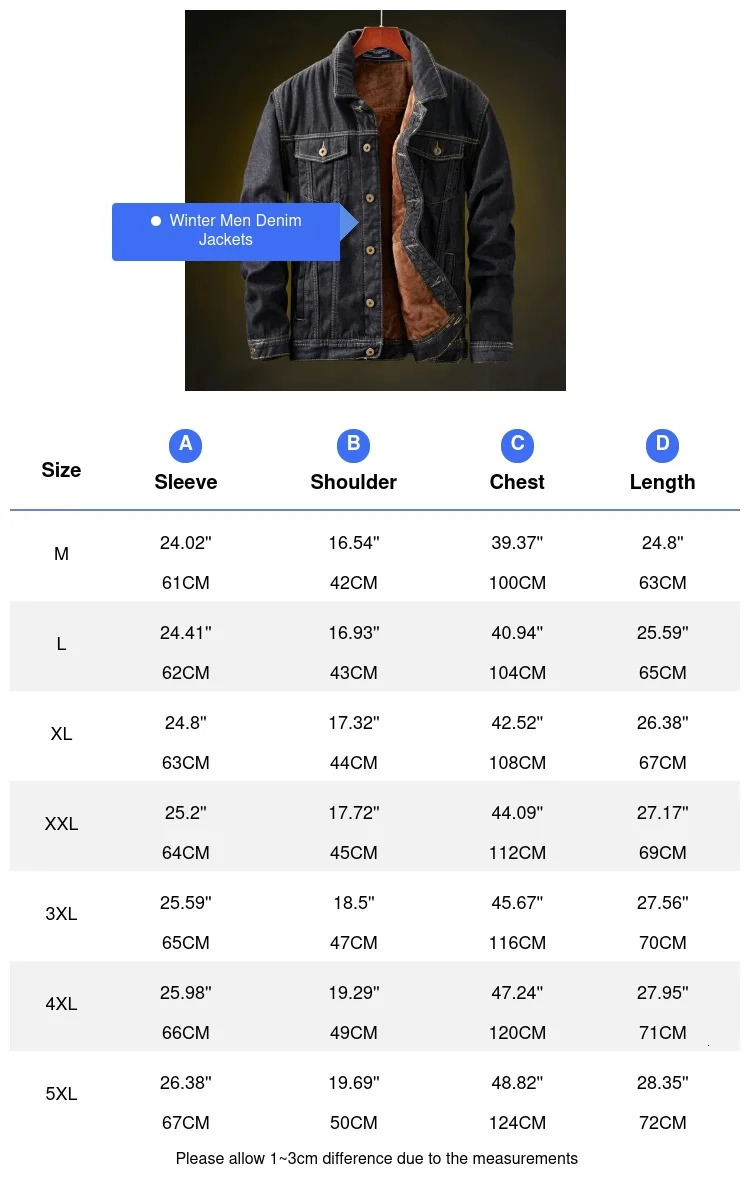750x1200 pixels.
Task: Select the Sleeve column header
Action: click(x=186, y=482)
